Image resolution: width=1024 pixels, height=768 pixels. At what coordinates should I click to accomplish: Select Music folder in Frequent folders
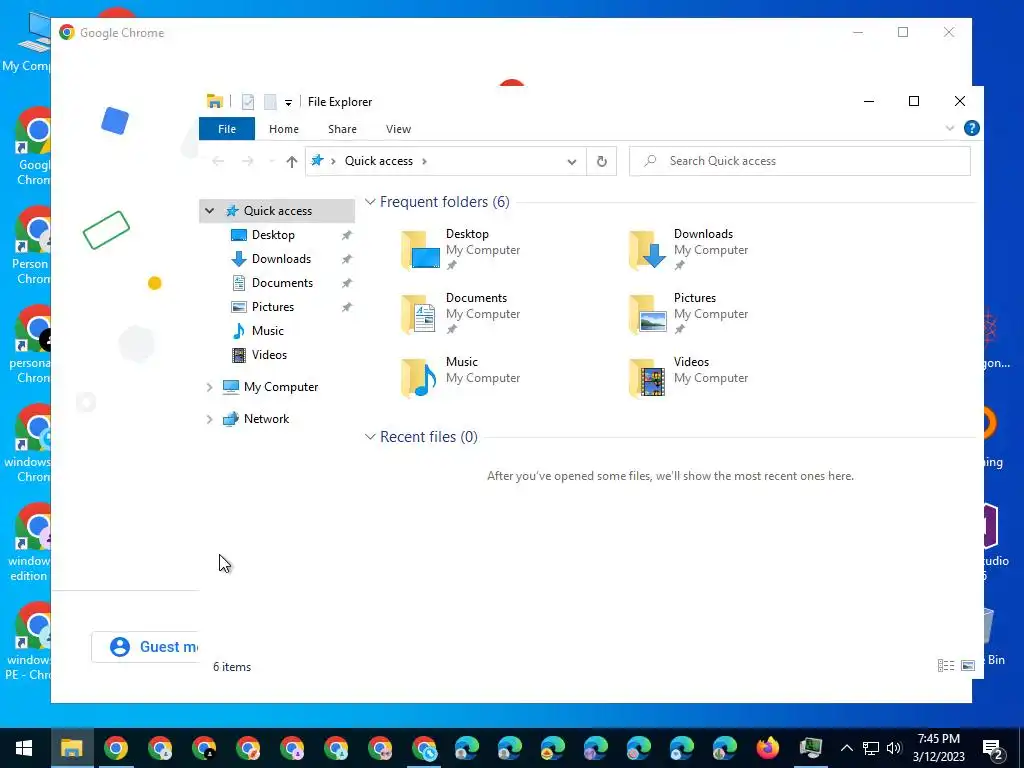click(x=462, y=377)
